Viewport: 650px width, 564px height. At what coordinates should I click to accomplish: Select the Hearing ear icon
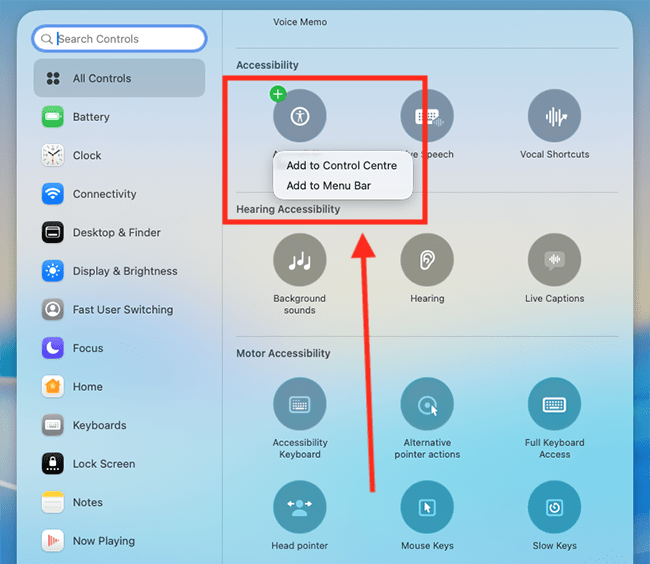pyautogui.click(x=427, y=260)
